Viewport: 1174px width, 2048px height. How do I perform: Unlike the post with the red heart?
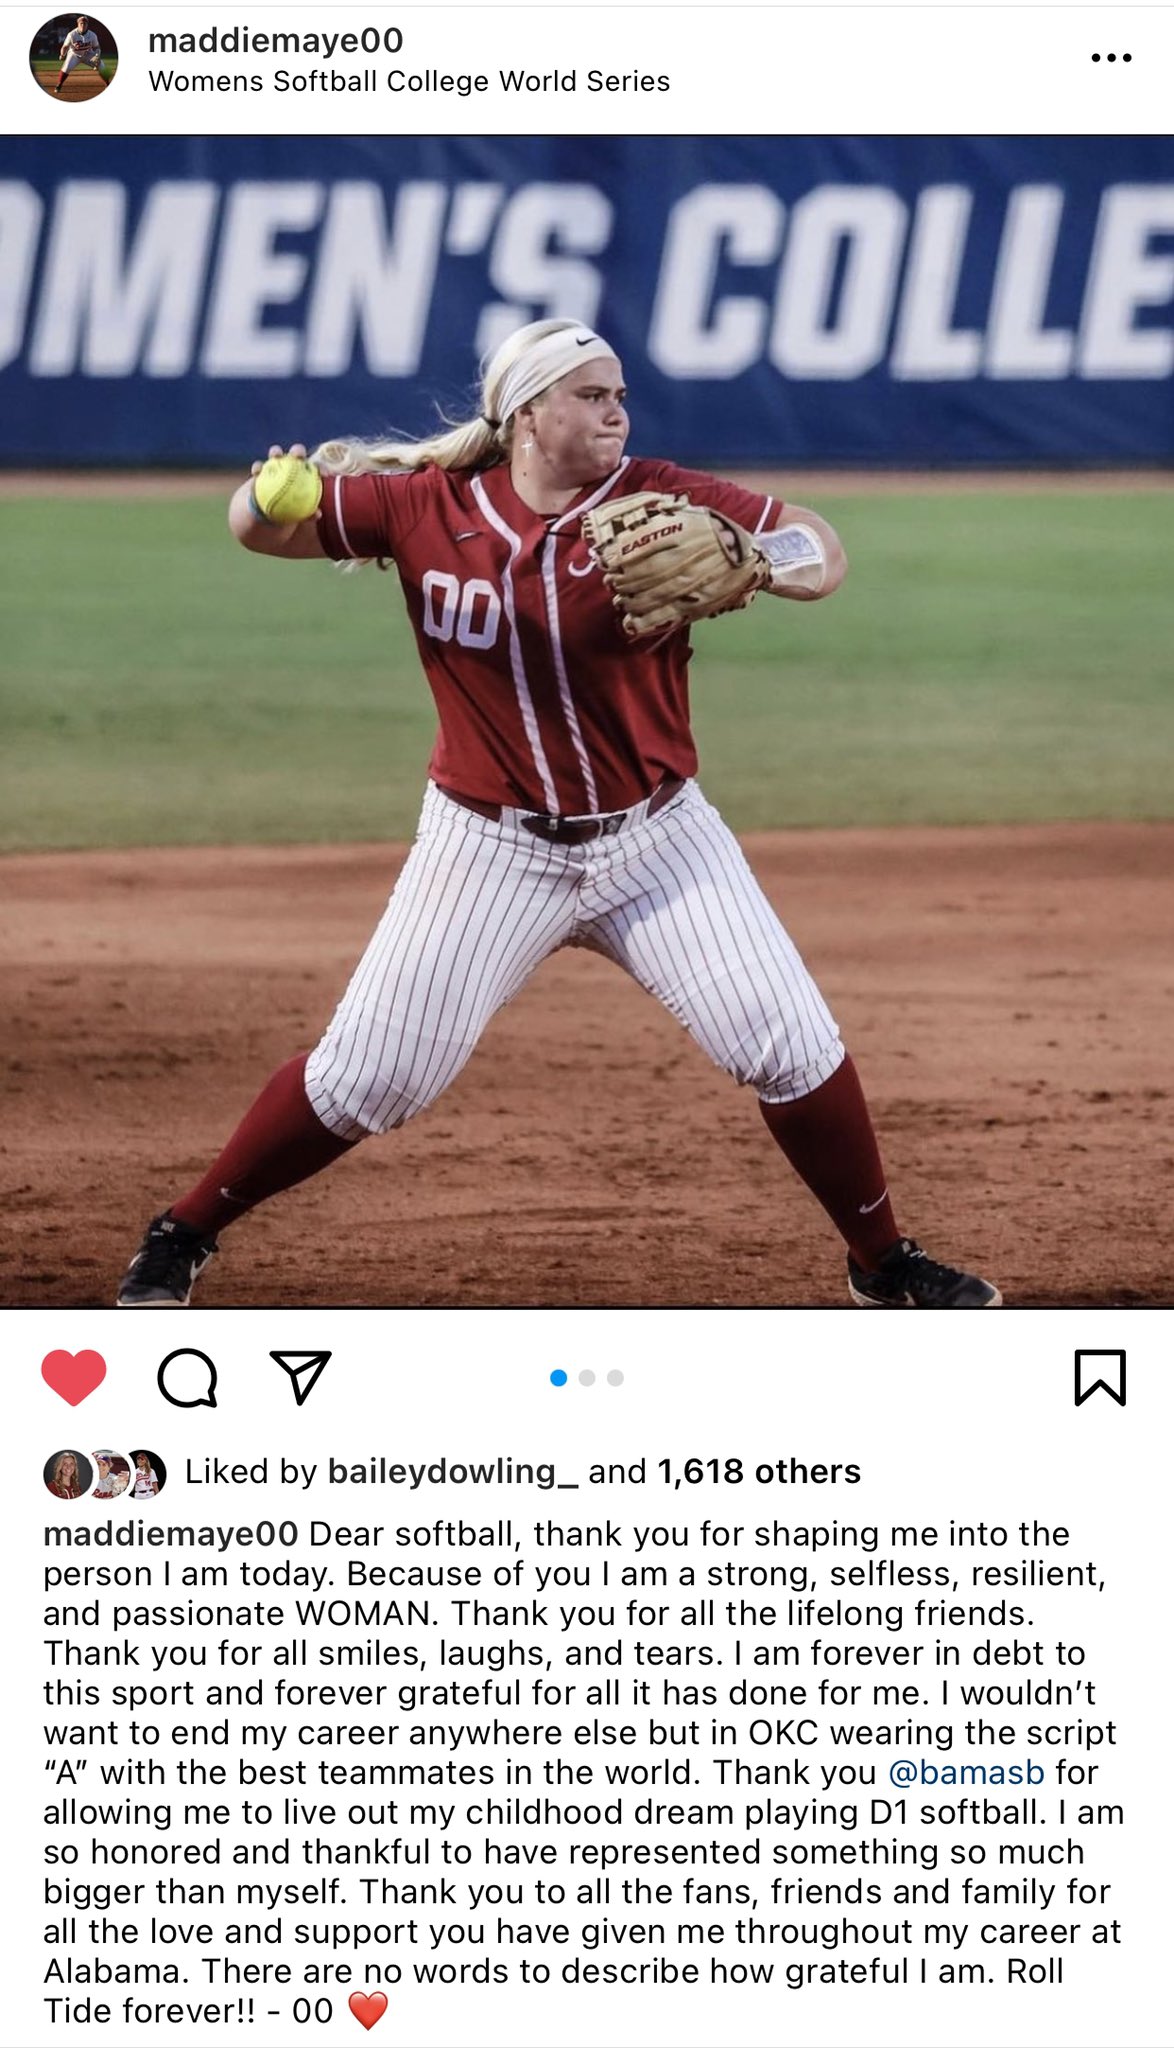tap(73, 1377)
